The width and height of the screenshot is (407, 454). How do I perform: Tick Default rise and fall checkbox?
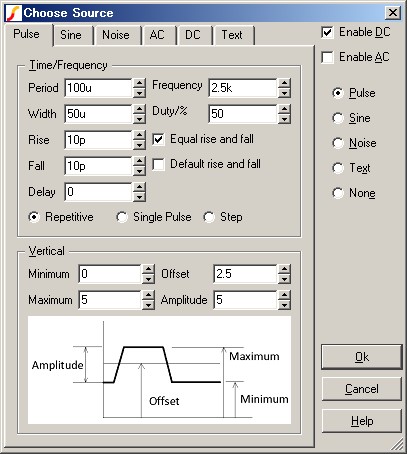[158, 164]
